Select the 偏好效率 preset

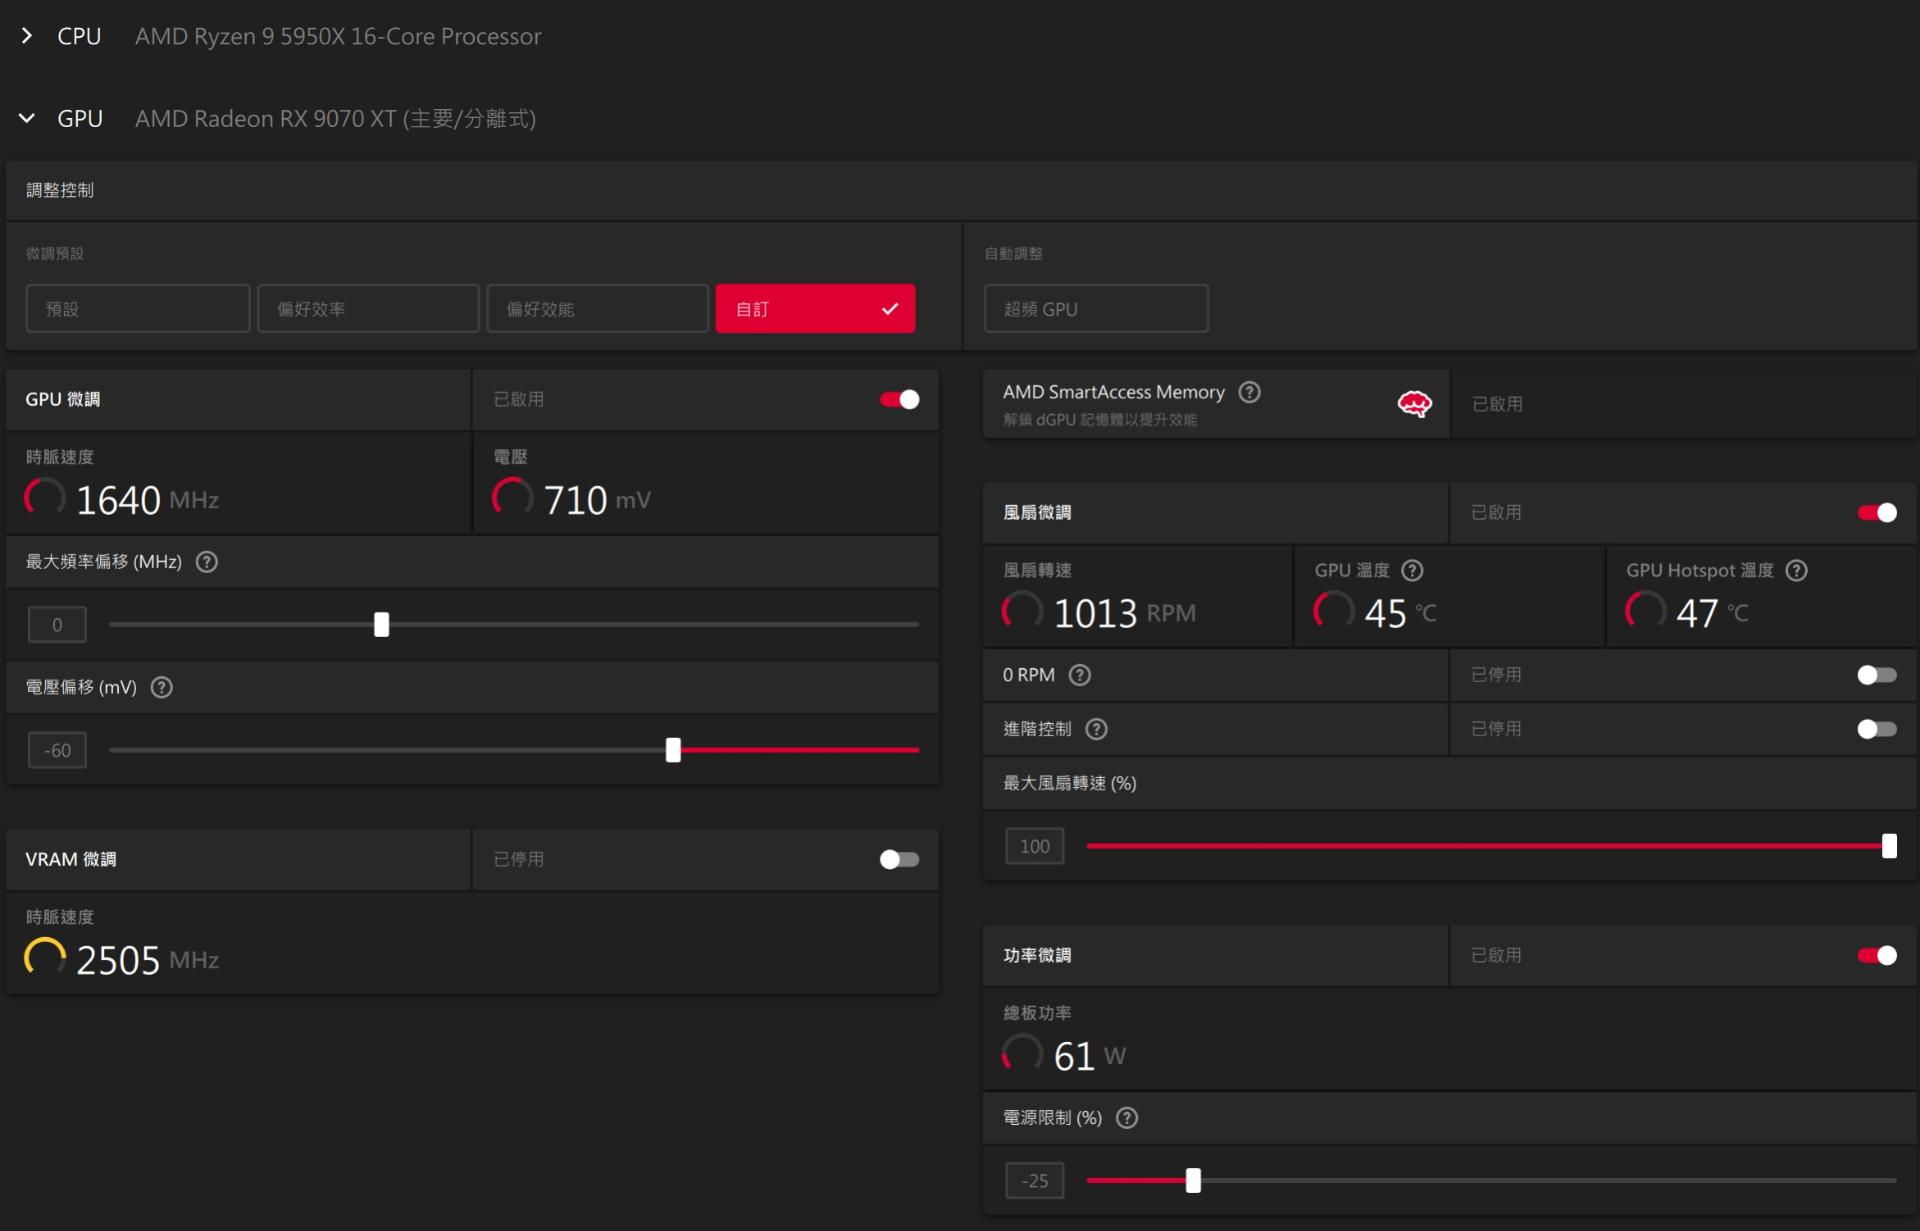(368, 309)
